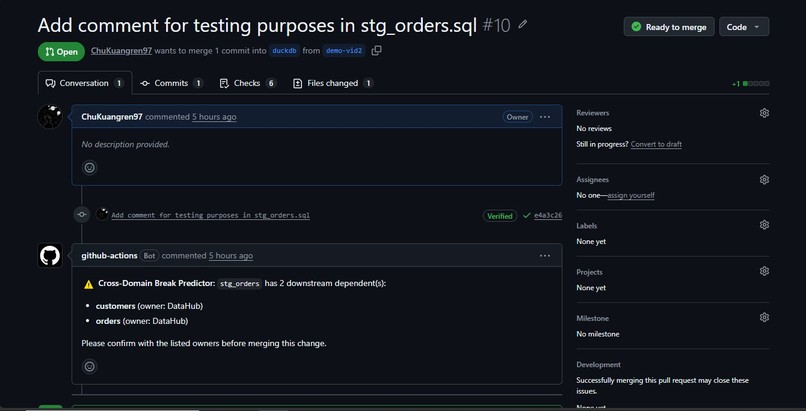Click the pull request number #10
806x411 pixels.
pyautogui.click(x=496, y=25)
